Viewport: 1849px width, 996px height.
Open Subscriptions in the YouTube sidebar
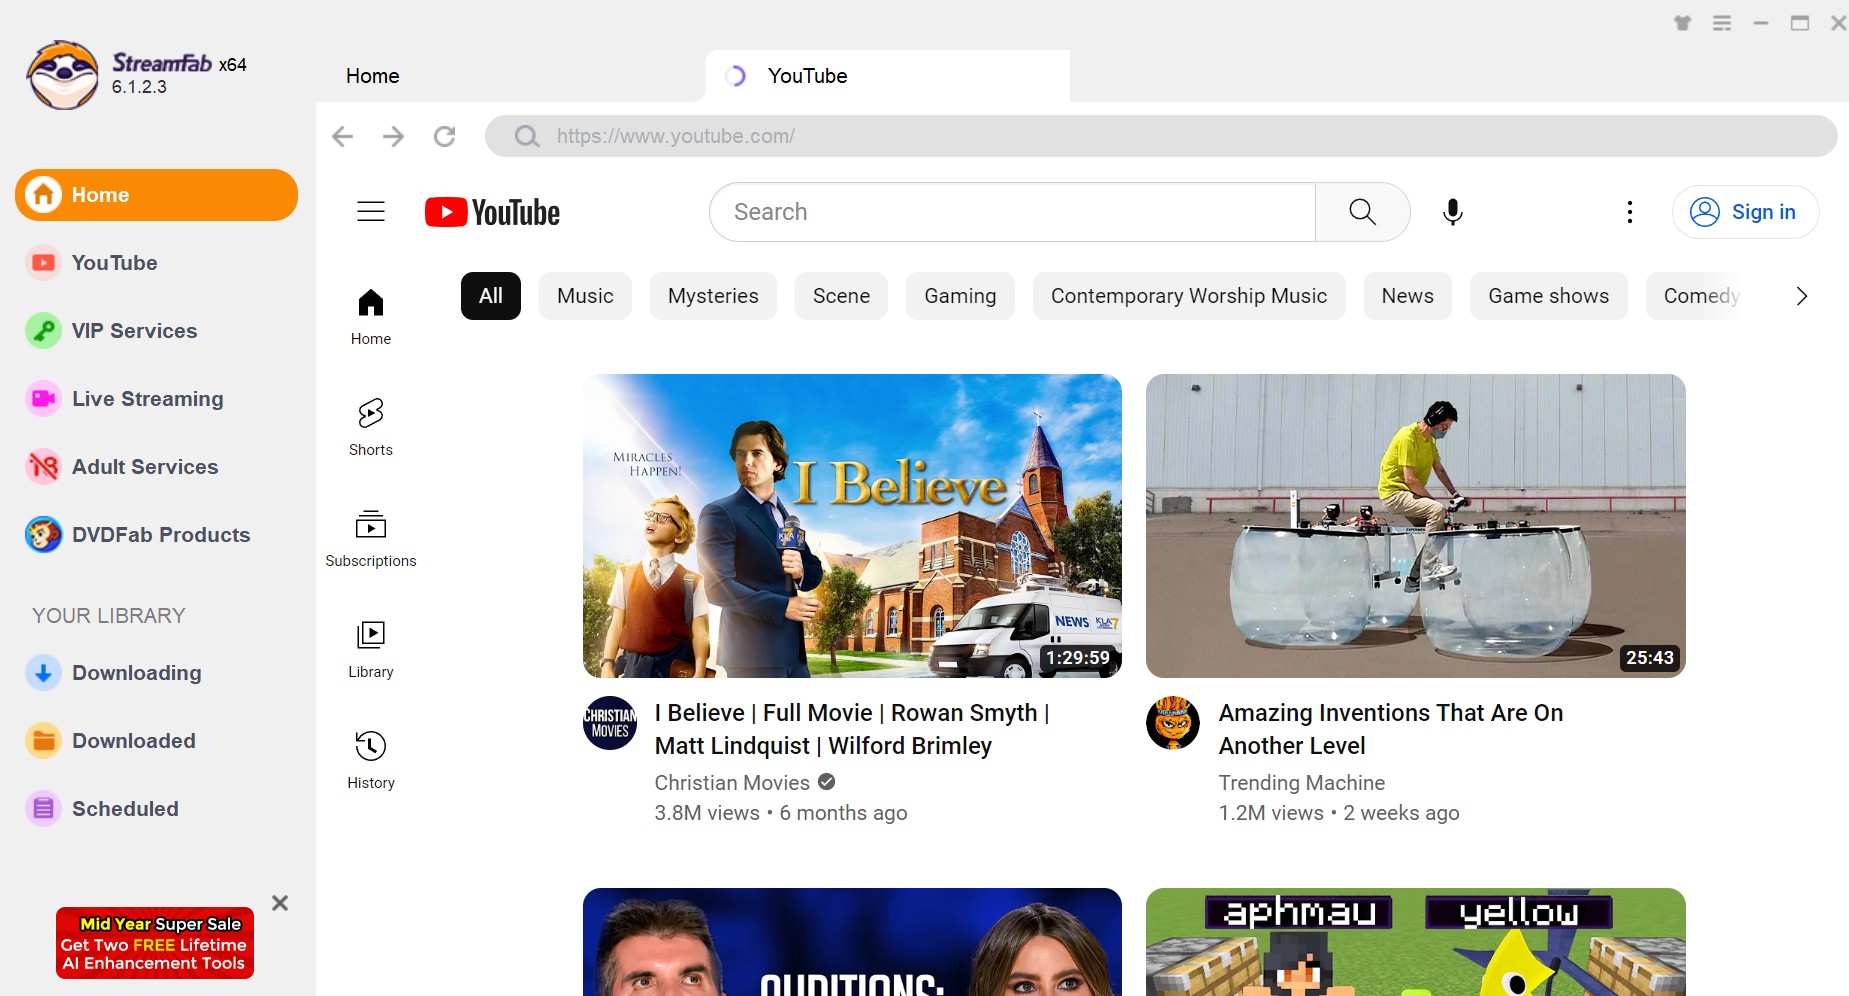click(x=371, y=538)
